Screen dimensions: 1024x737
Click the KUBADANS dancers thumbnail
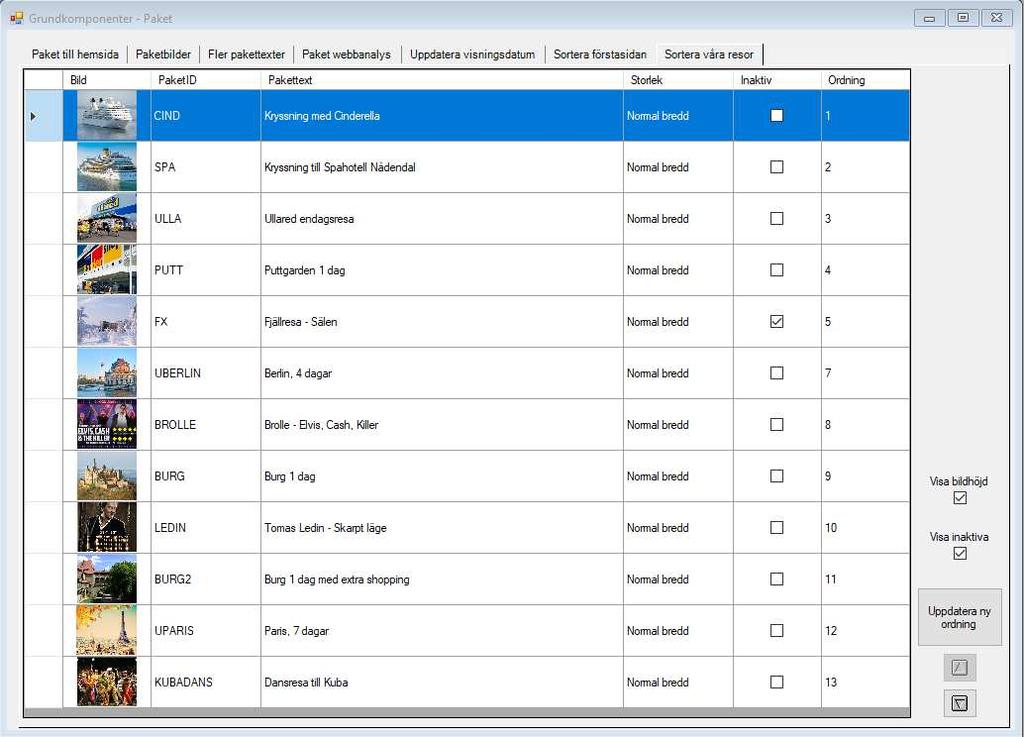click(107, 682)
